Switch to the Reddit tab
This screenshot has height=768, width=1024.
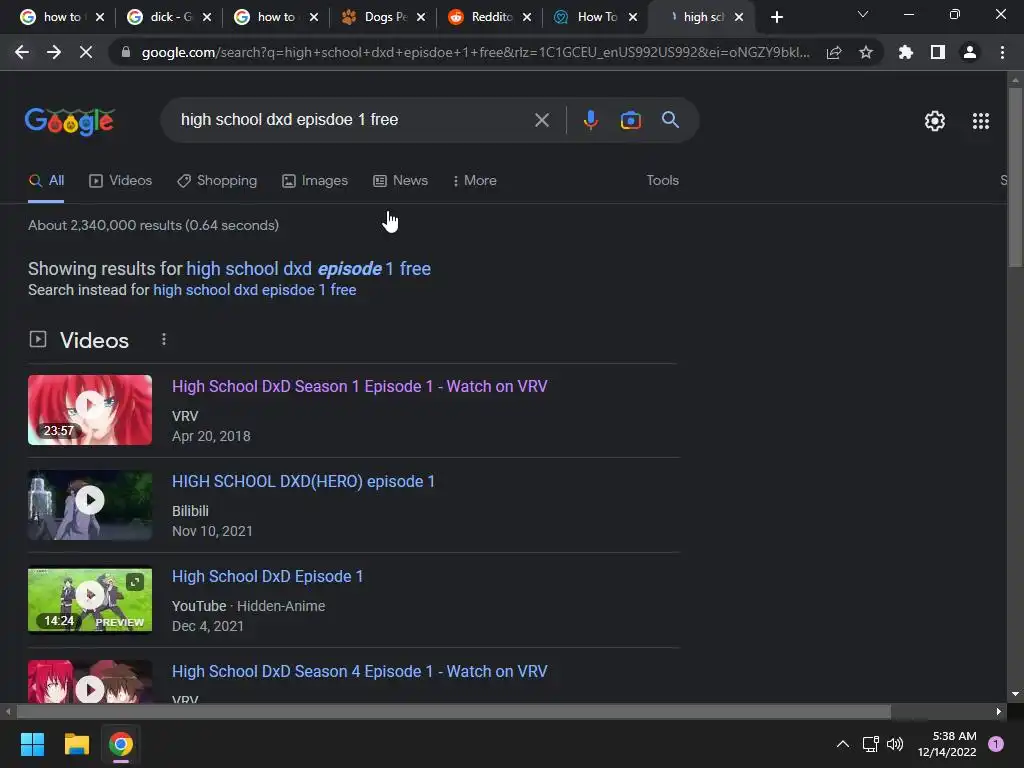[x=490, y=18]
